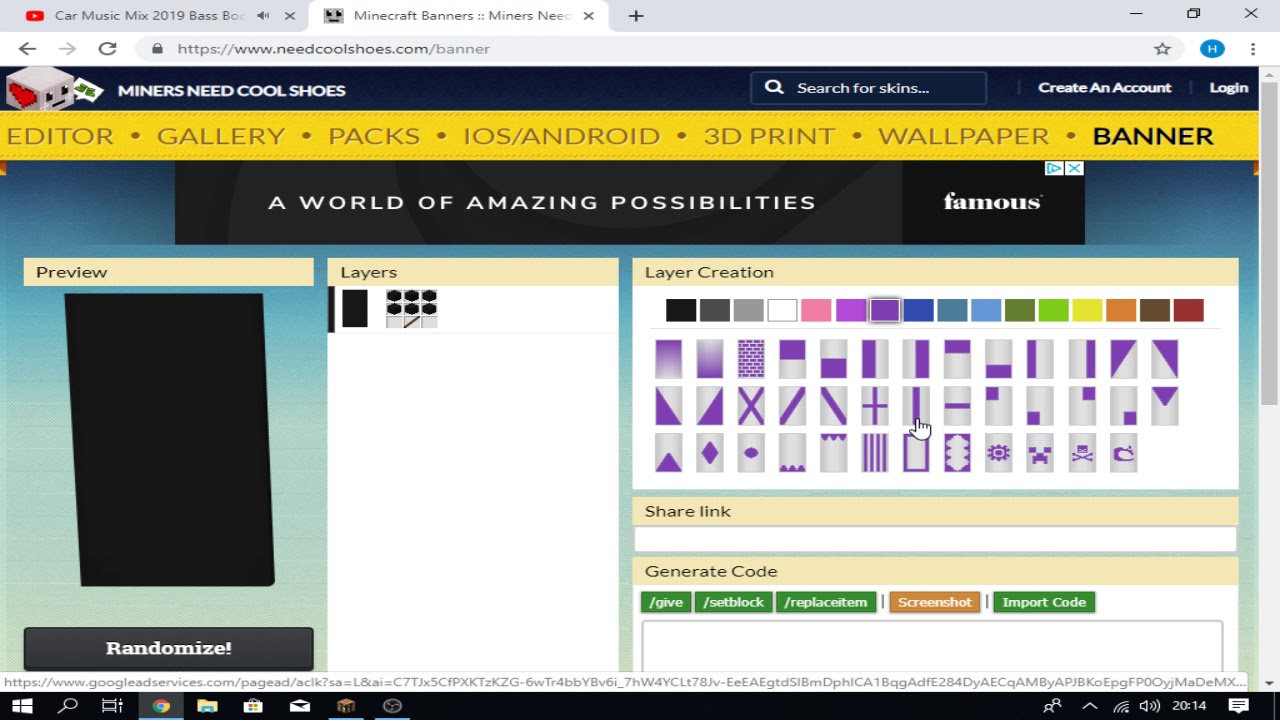Open the WALLPAPER section
The image size is (1280, 720).
pos(963,136)
